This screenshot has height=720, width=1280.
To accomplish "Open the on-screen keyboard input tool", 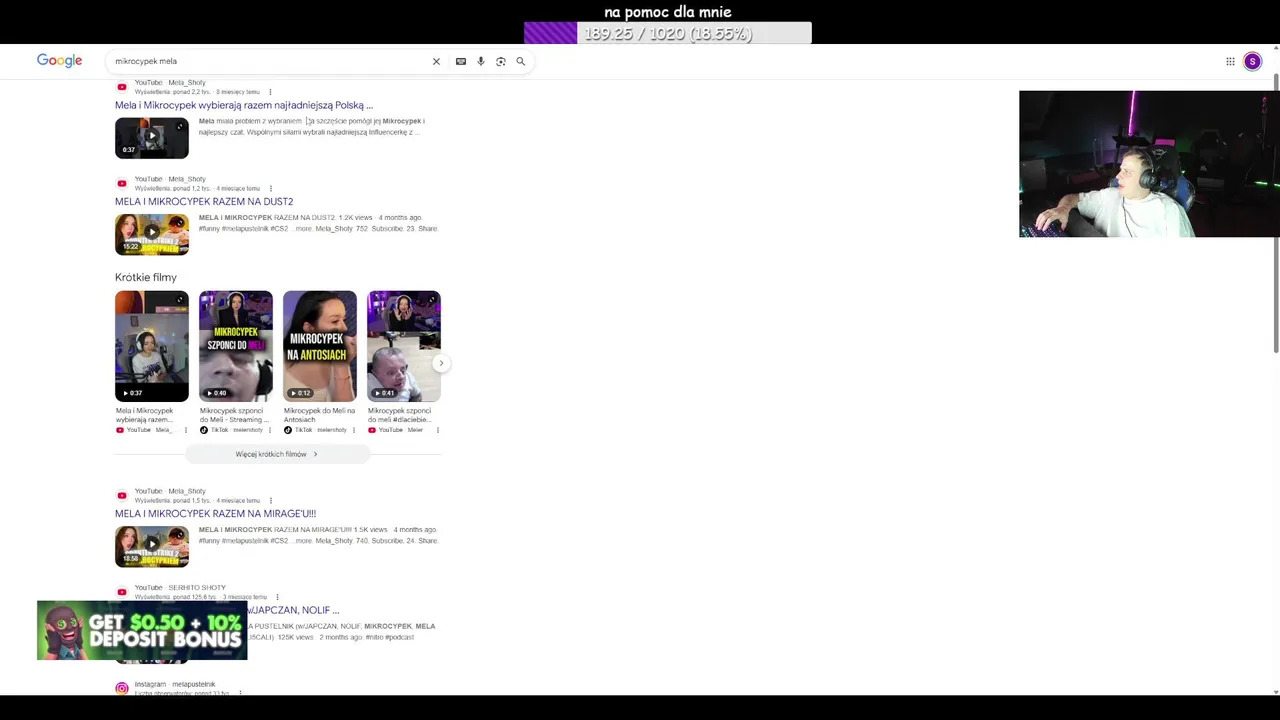I will pyautogui.click(x=461, y=61).
